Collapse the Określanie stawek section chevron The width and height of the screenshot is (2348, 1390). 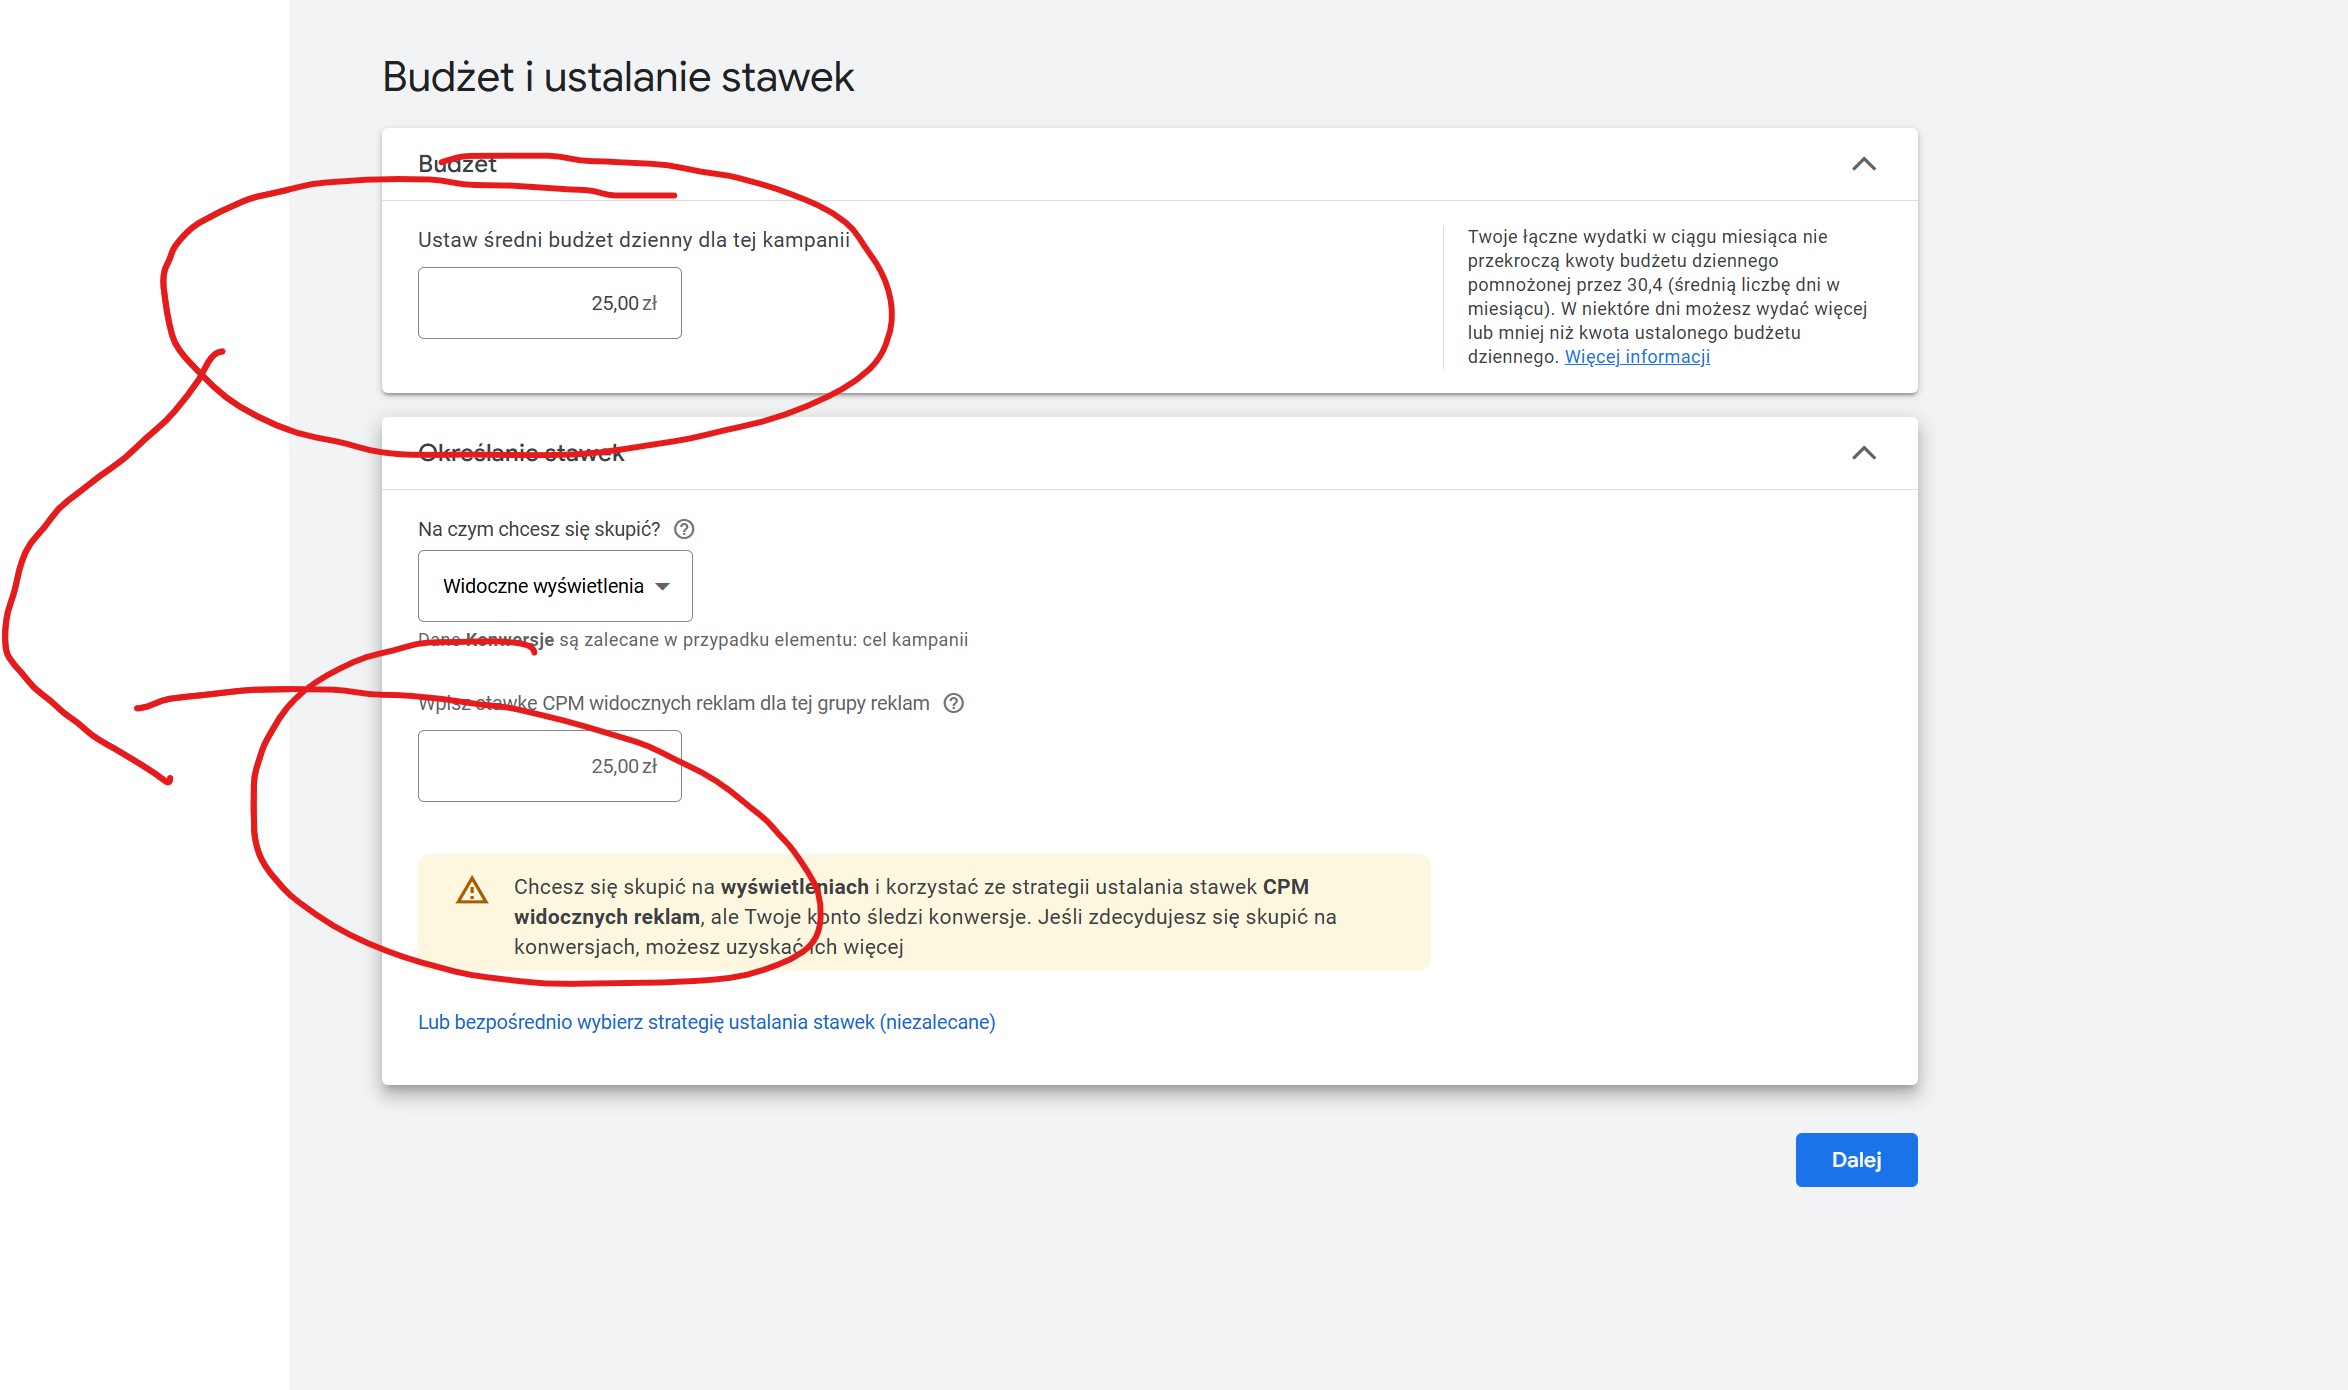pyautogui.click(x=1863, y=453)
